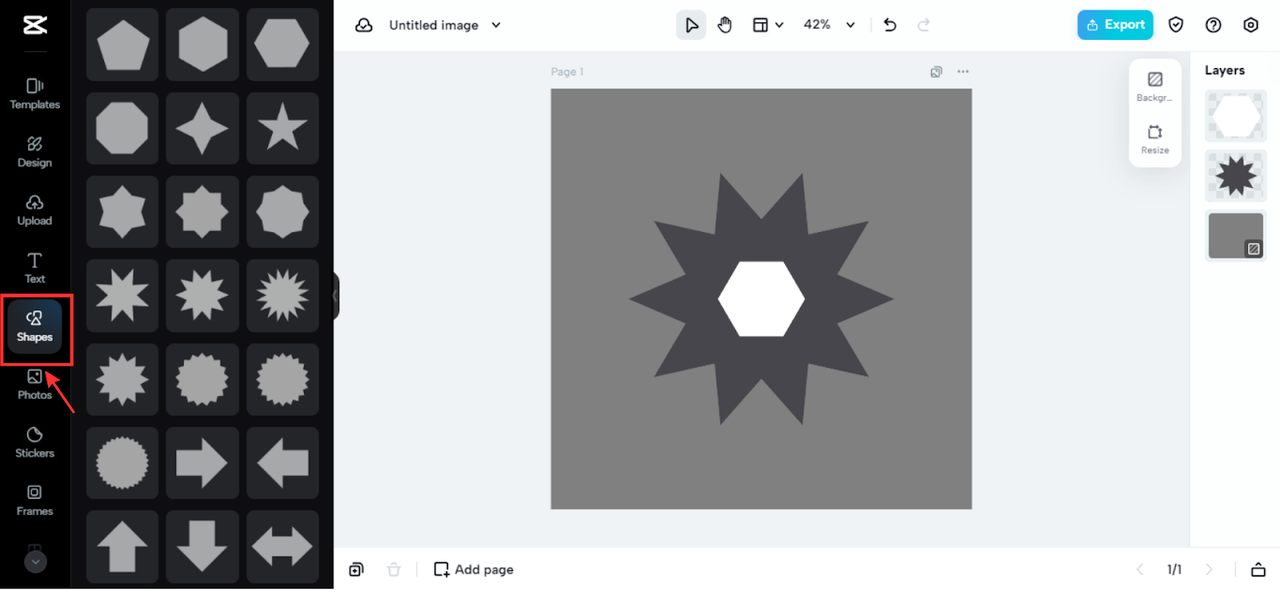The width and height of the screenshot is (1280, 595).
Task: Click the add page icon at bottom left
Action: click(356, 570)
